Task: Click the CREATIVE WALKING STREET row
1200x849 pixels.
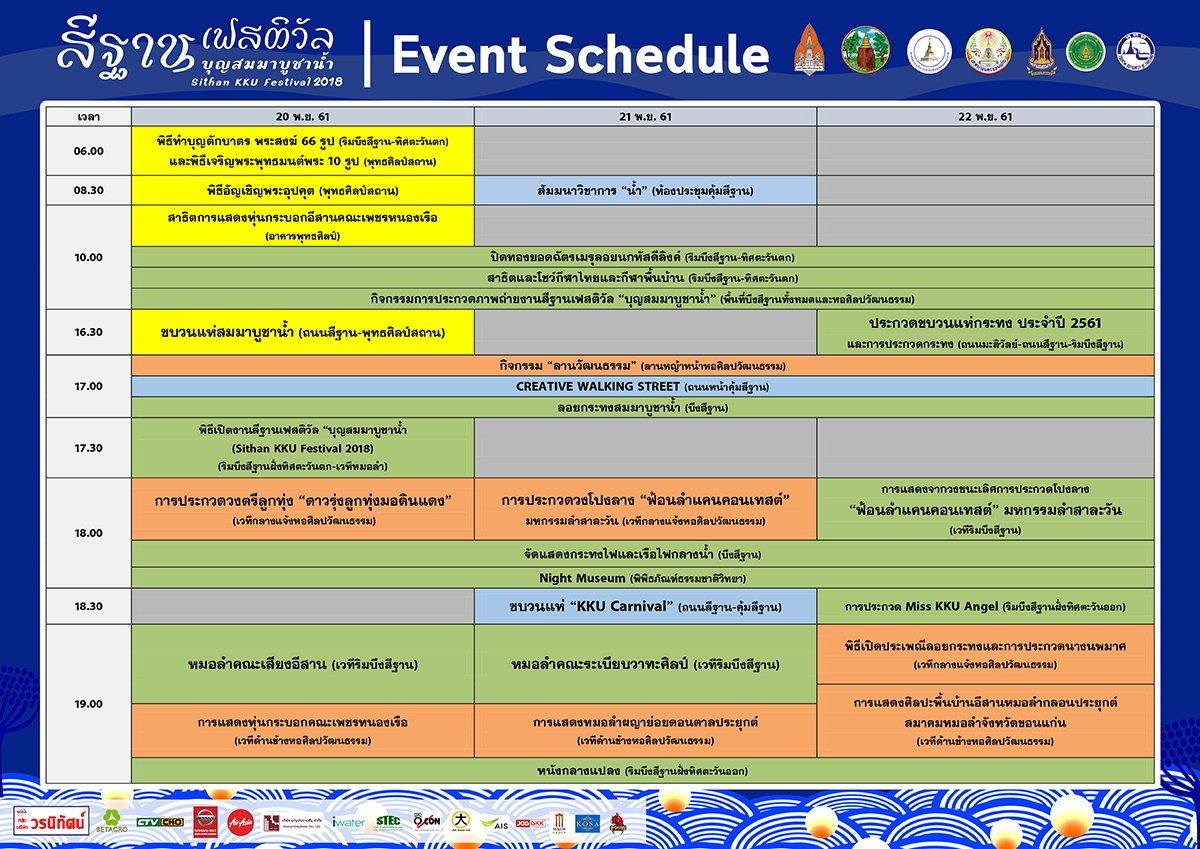Action: tap(642, 386)
